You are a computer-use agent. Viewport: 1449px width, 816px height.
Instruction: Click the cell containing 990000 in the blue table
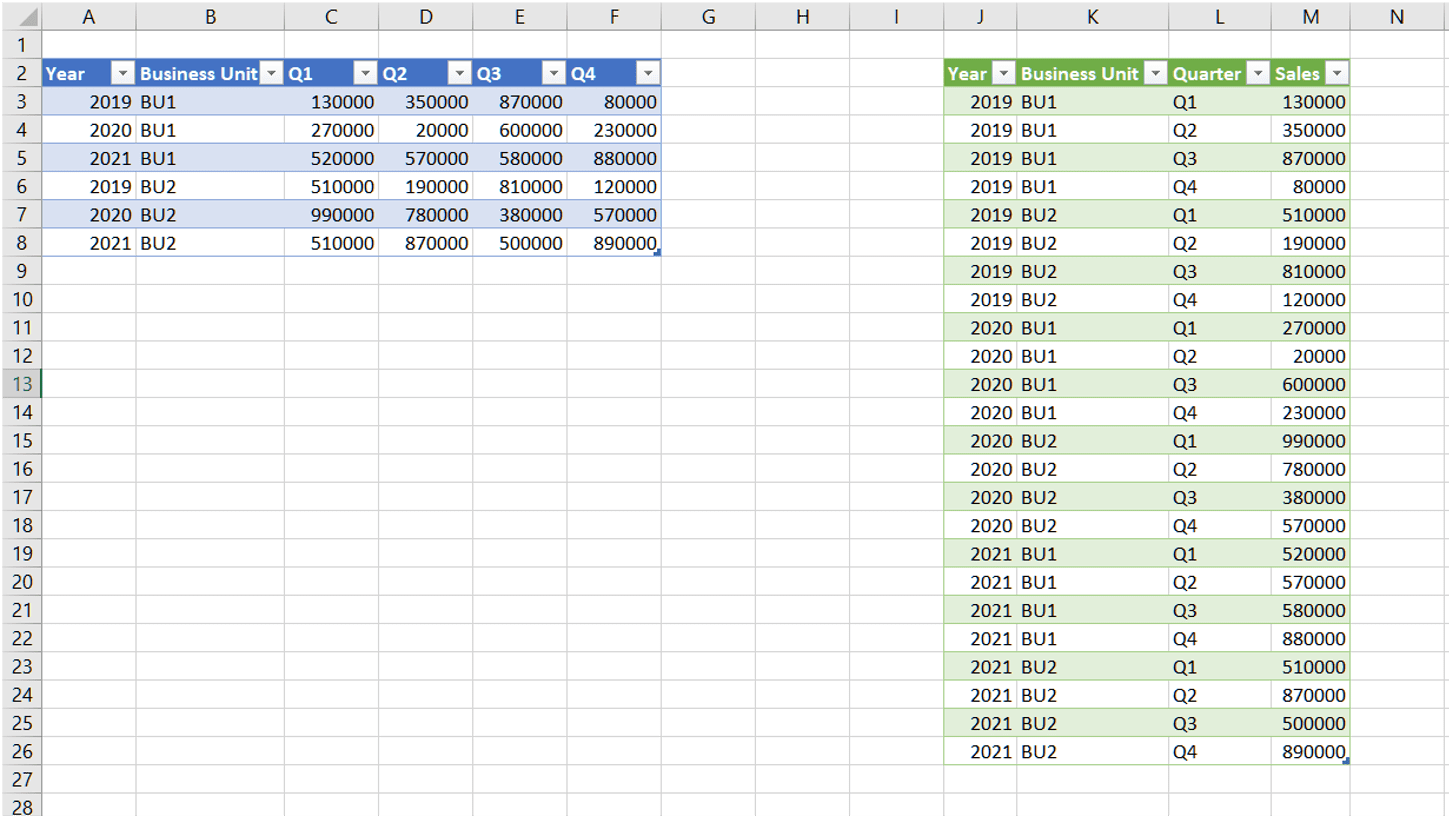tap(330, 214)
